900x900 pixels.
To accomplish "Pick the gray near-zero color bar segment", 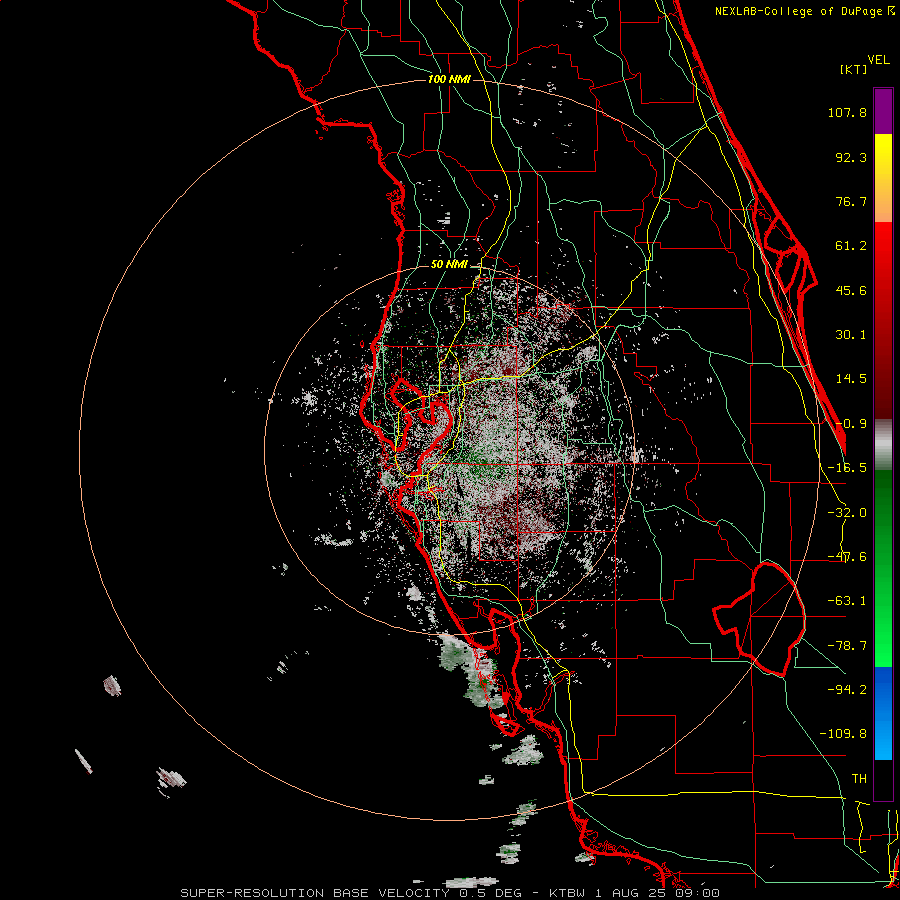I will pyautogui.click(x=883, y=445).
